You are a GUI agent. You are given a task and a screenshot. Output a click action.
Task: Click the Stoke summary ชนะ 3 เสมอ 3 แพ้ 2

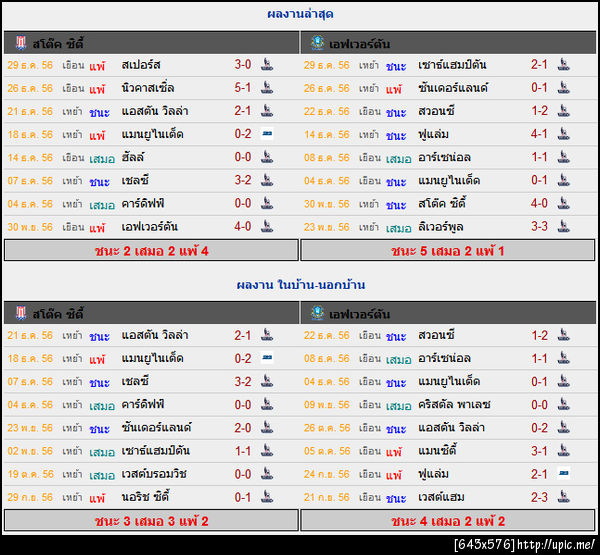[x=151, y=521]
